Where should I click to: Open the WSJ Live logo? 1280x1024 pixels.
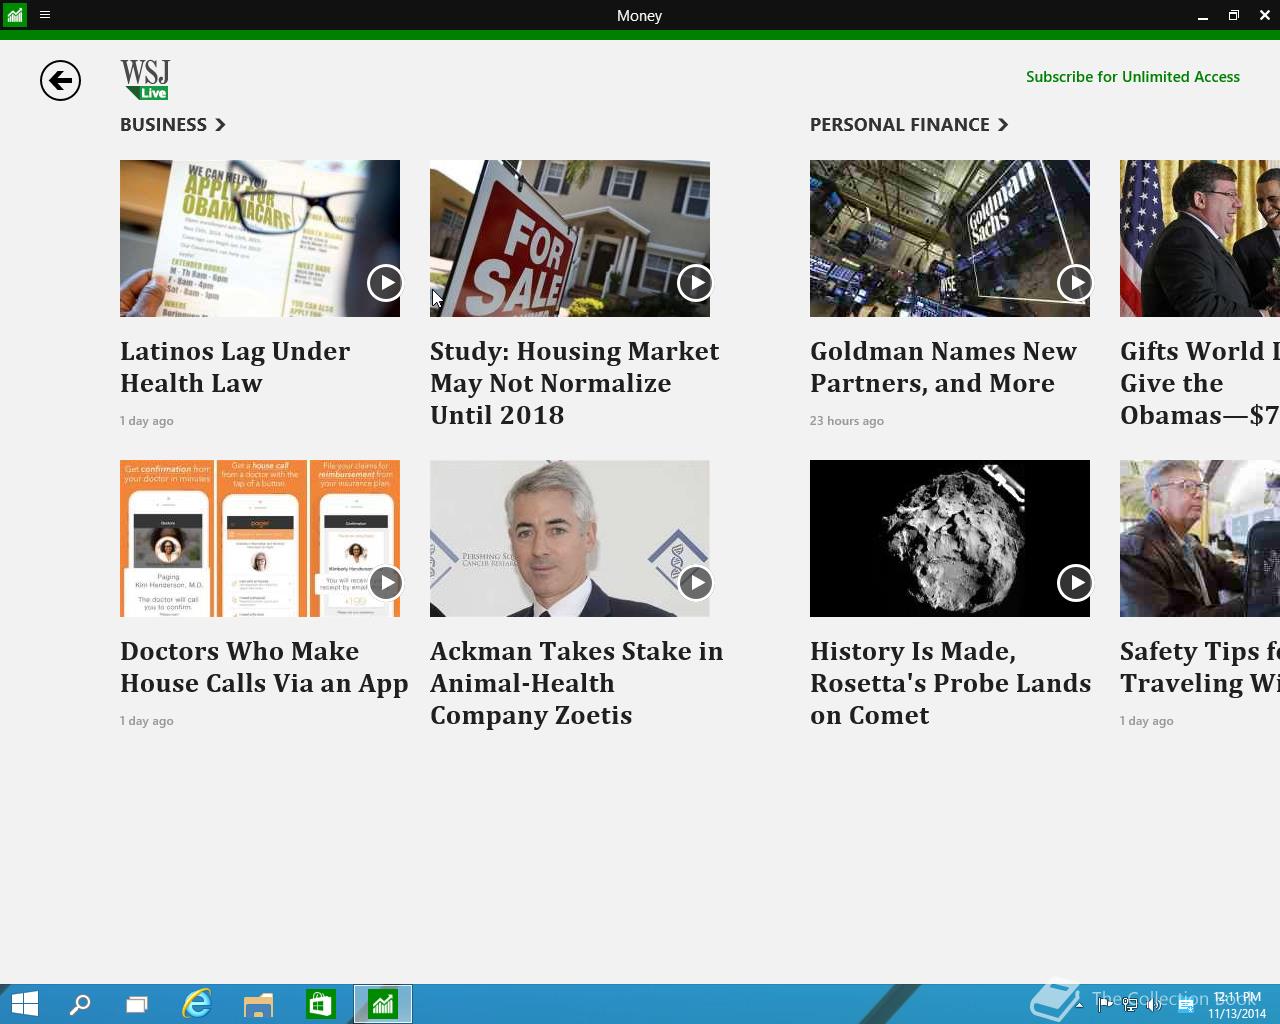[x=145, y=79]
